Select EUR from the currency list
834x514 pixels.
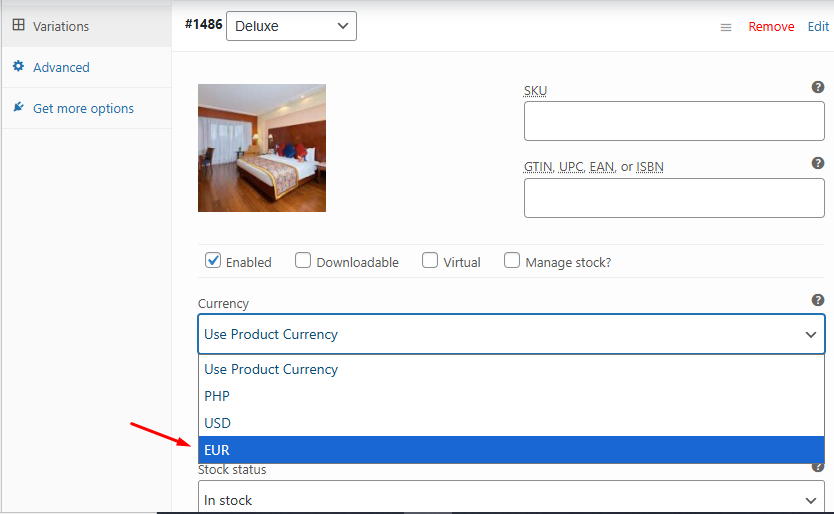(217, 450)
